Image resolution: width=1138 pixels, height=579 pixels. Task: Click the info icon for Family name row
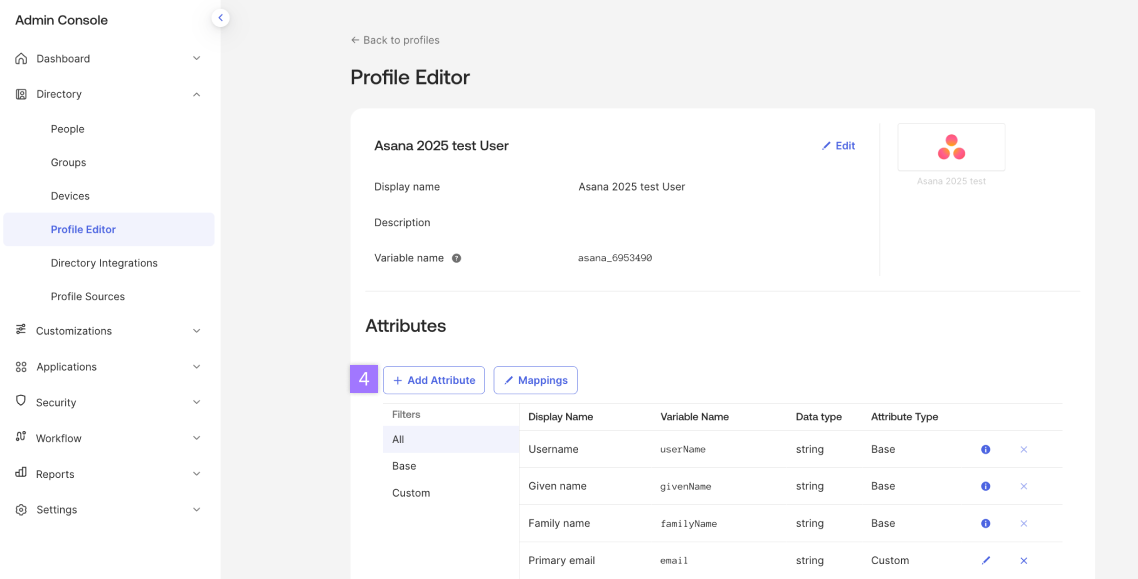(x=985, y=523)
